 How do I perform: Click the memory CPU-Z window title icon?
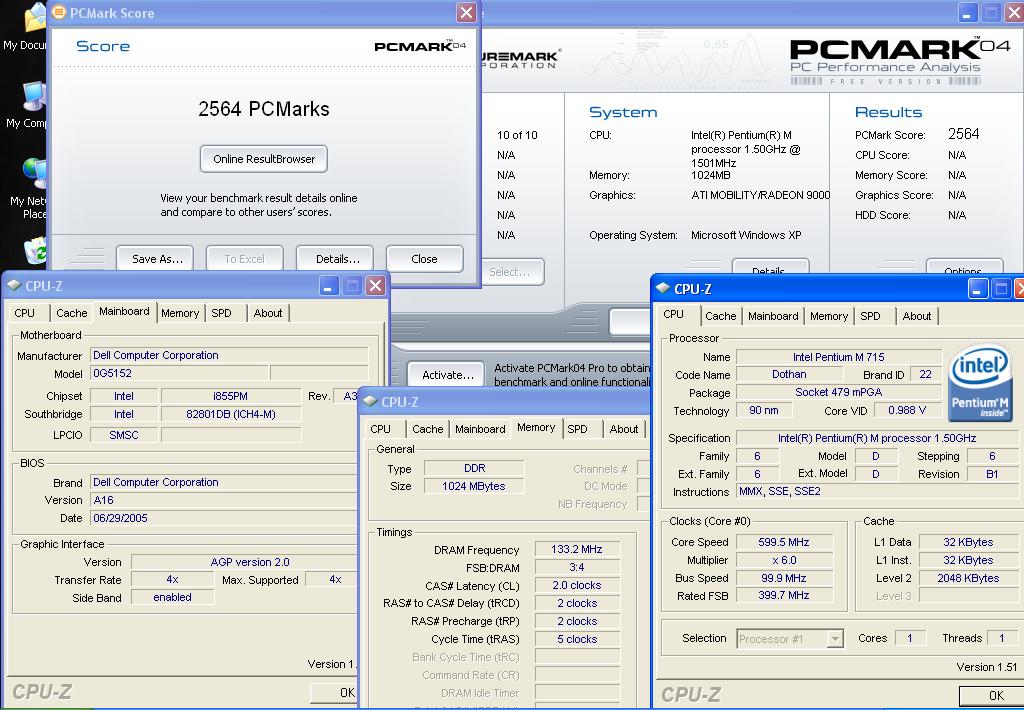370,402
